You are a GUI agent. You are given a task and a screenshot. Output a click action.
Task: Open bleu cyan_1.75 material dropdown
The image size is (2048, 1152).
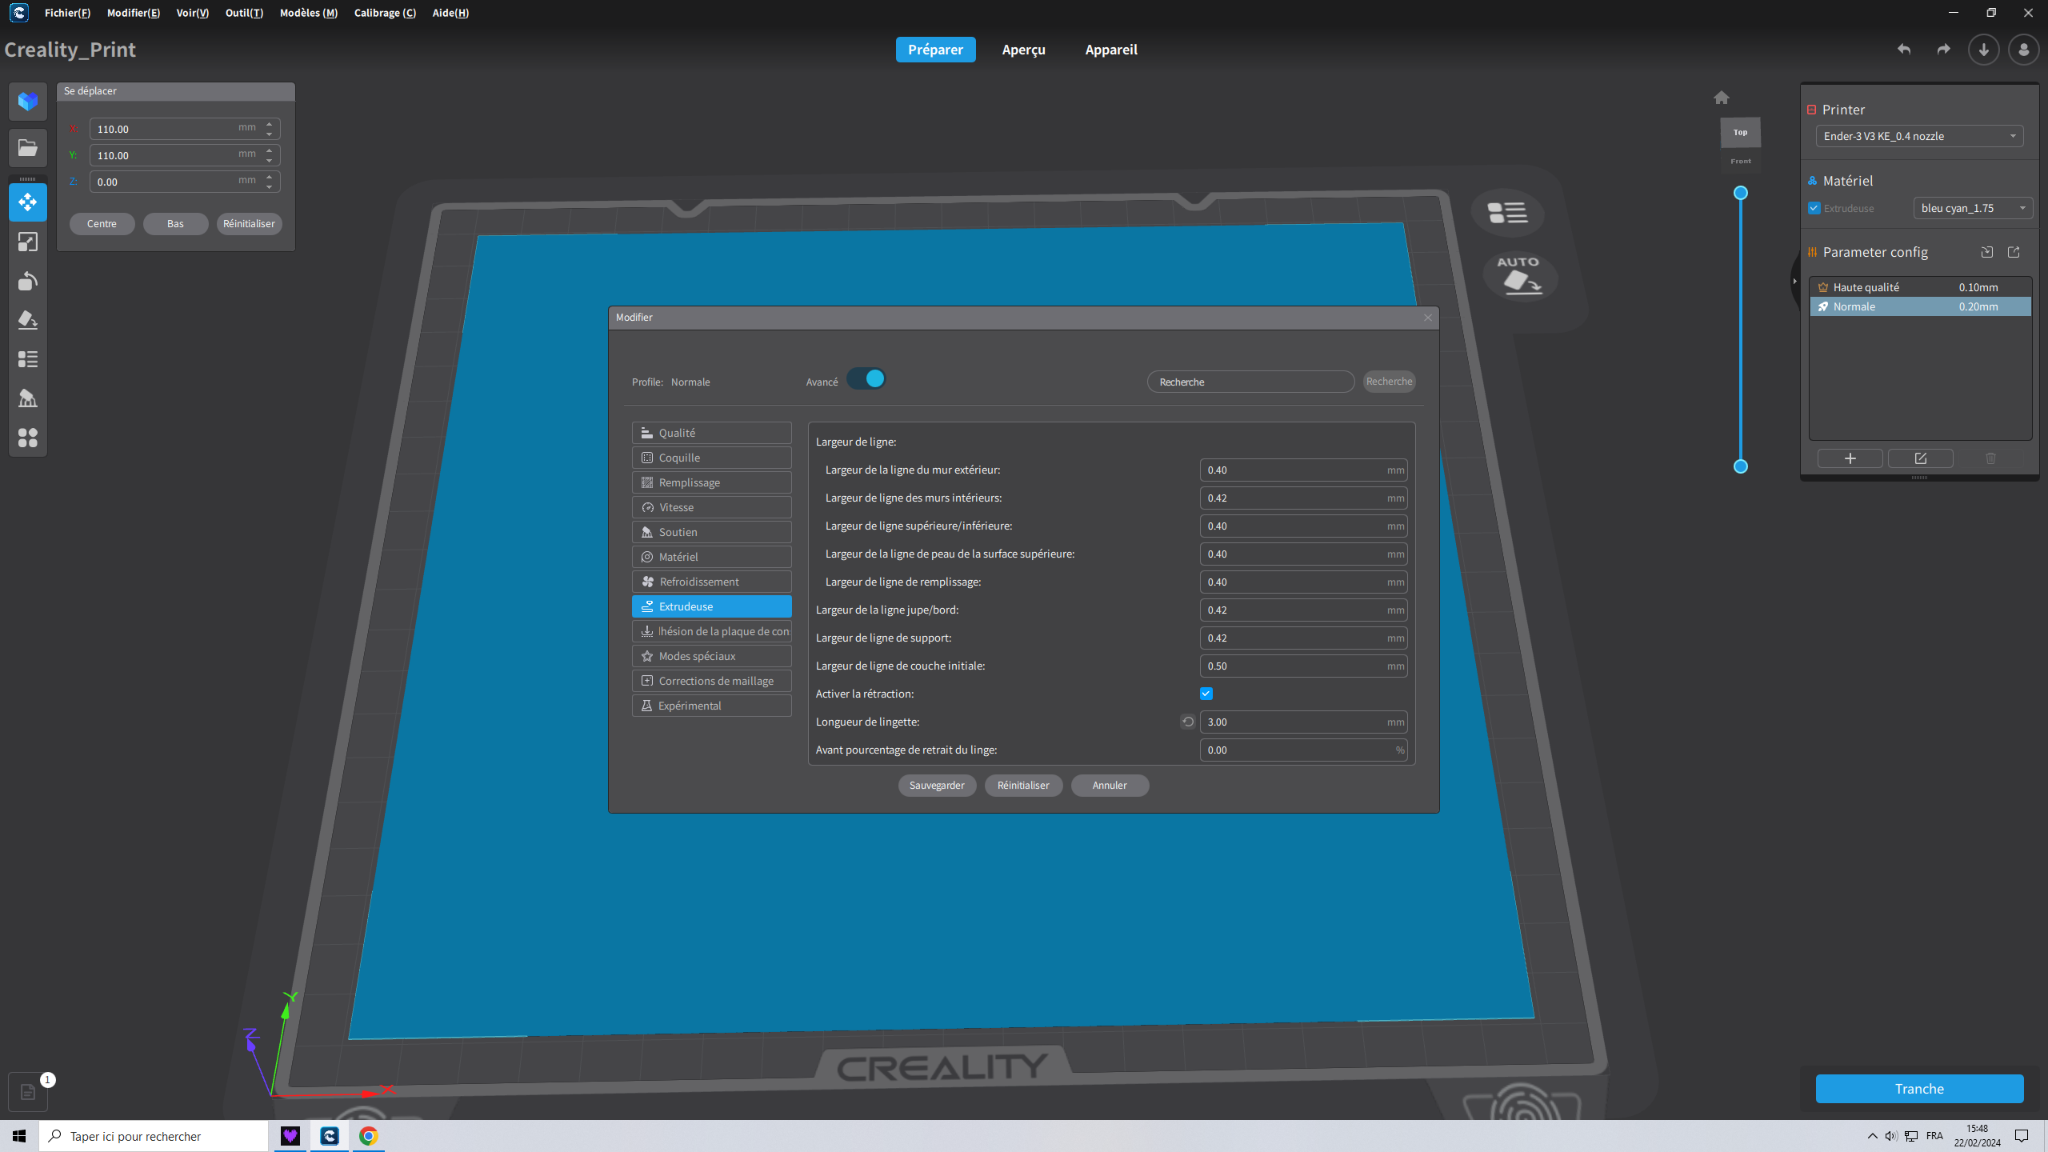(1973, 208)
